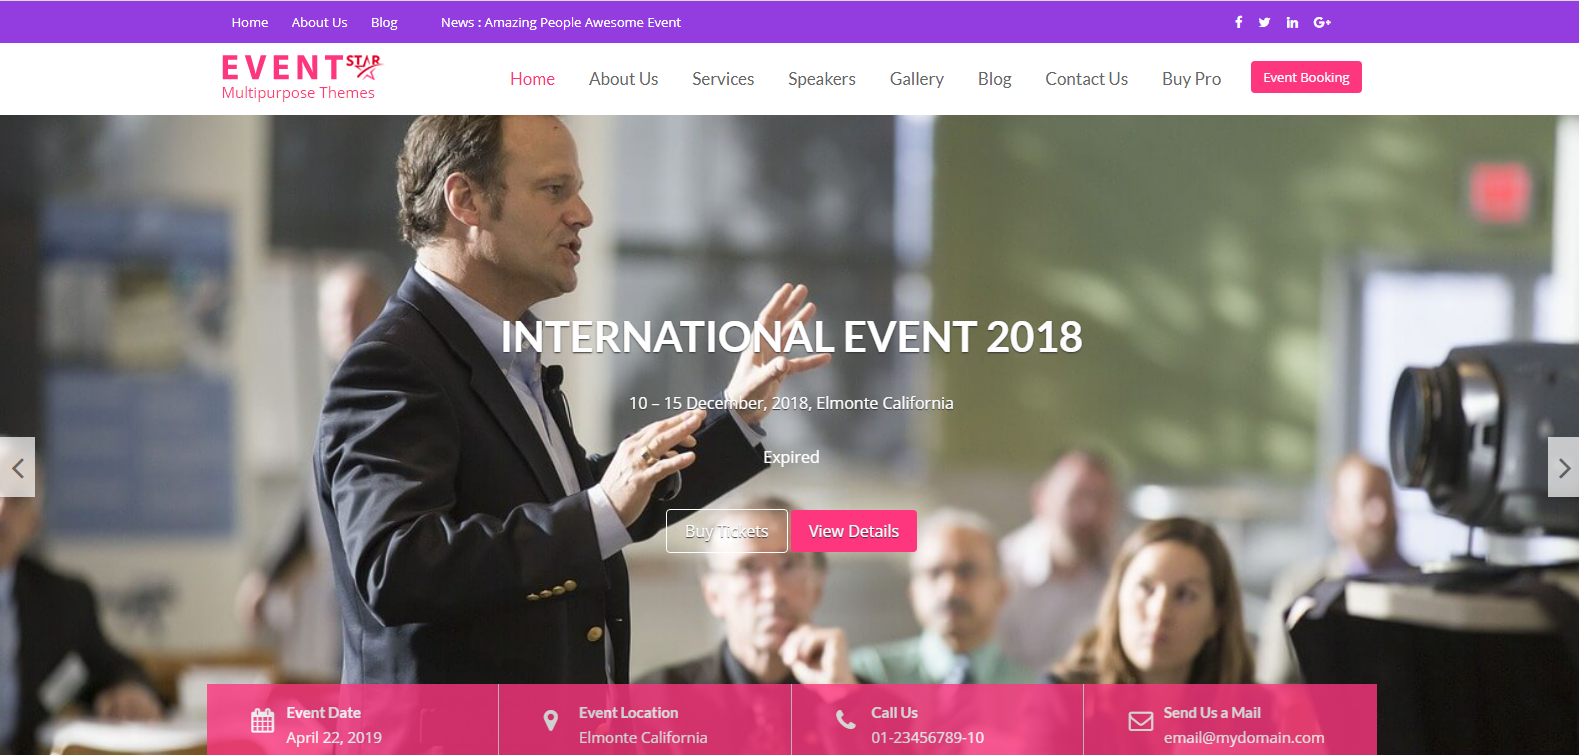Open the Buy Pro navigation link

coord(1191,79)
